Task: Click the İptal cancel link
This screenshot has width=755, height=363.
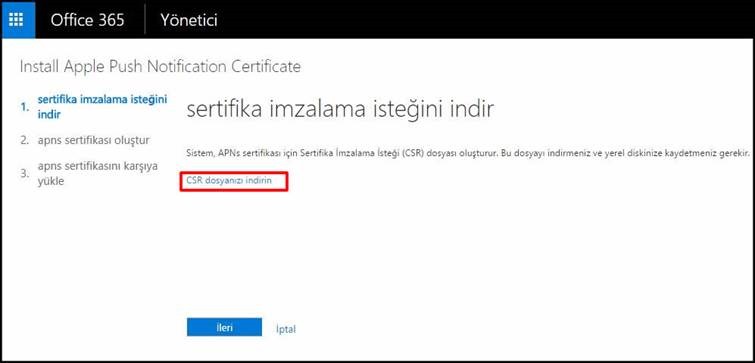Action: coord(286,329)
